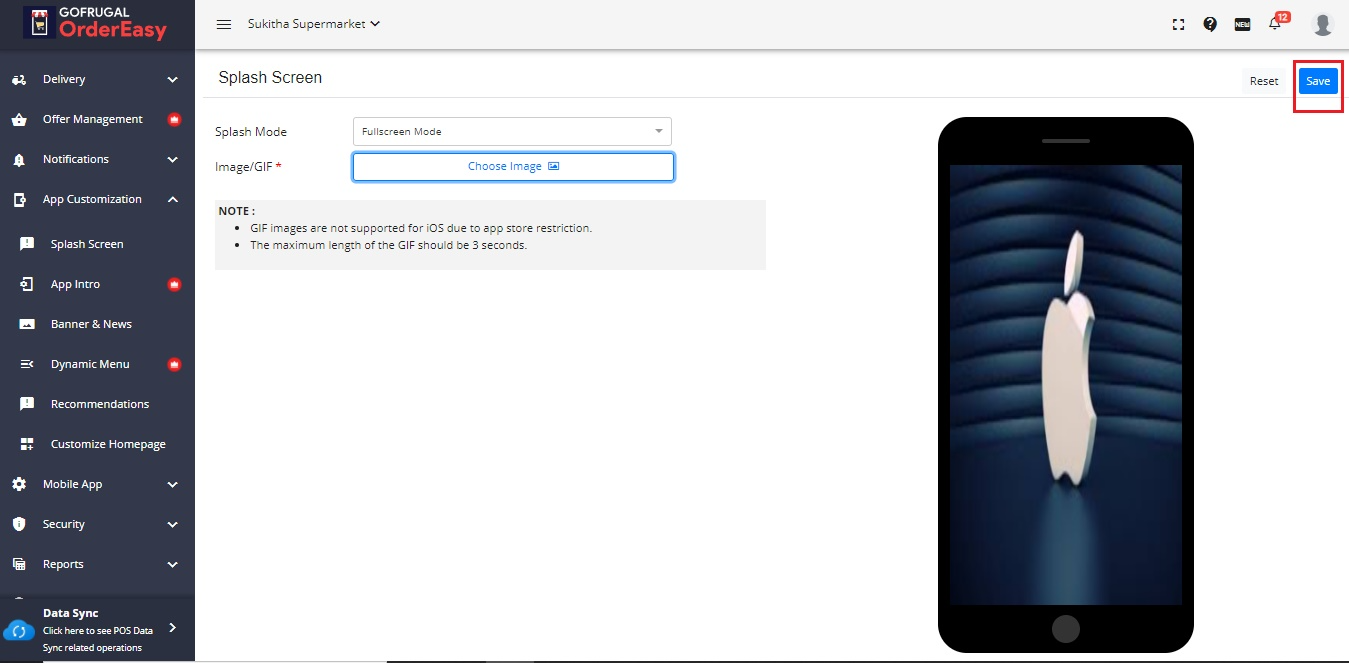This screenshot has height=663, width=1349.
Task: Click the Customize Homepage grid icon
Action: [27, 444]
